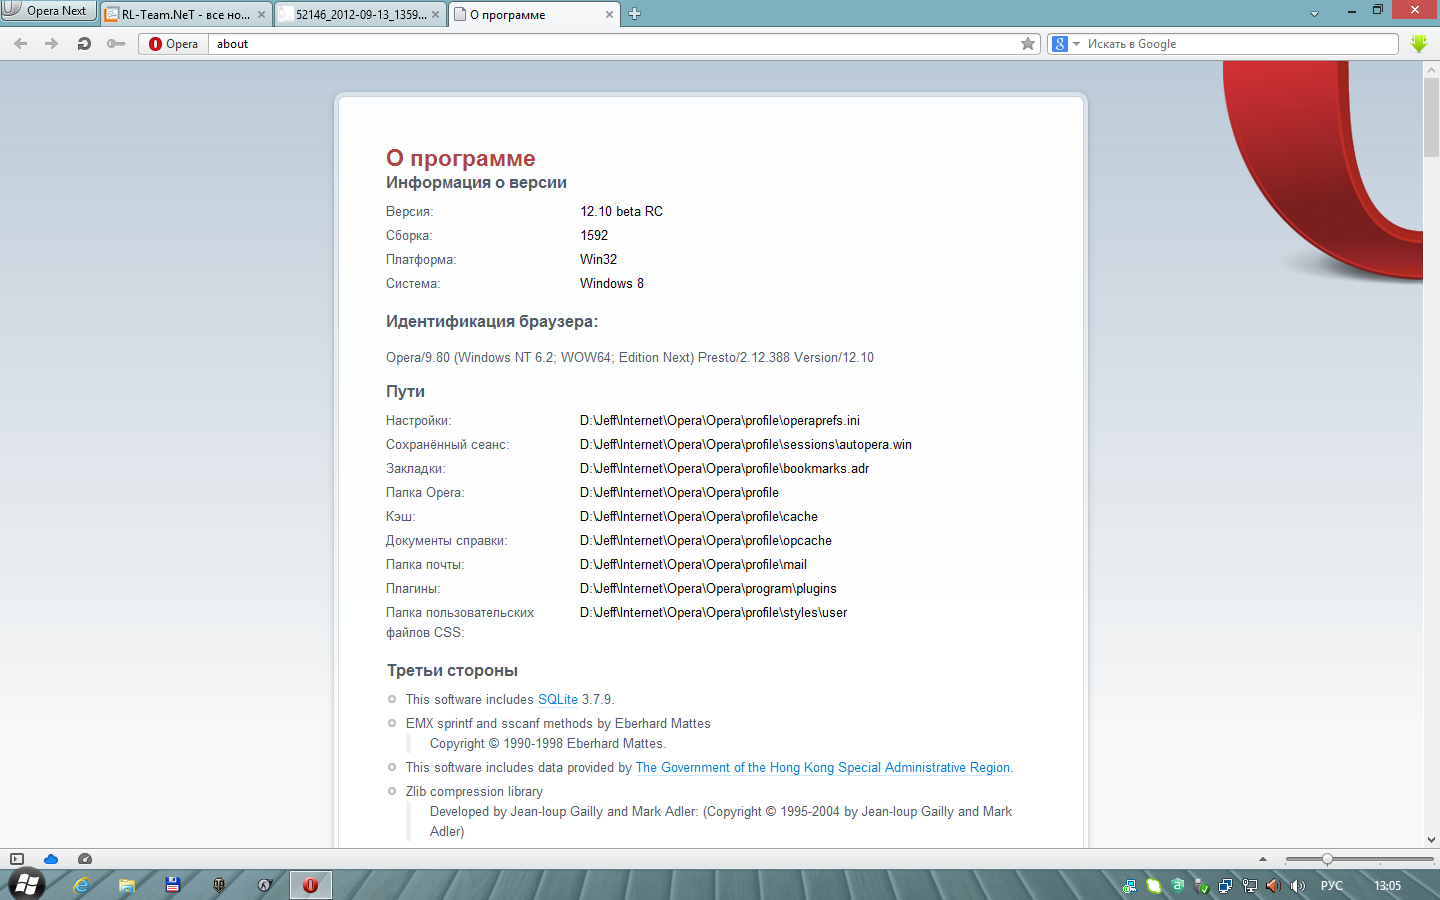Click the version text '12.10 beta RC'
Viewport: 1440px width, 900px height.
pos(621,212)
